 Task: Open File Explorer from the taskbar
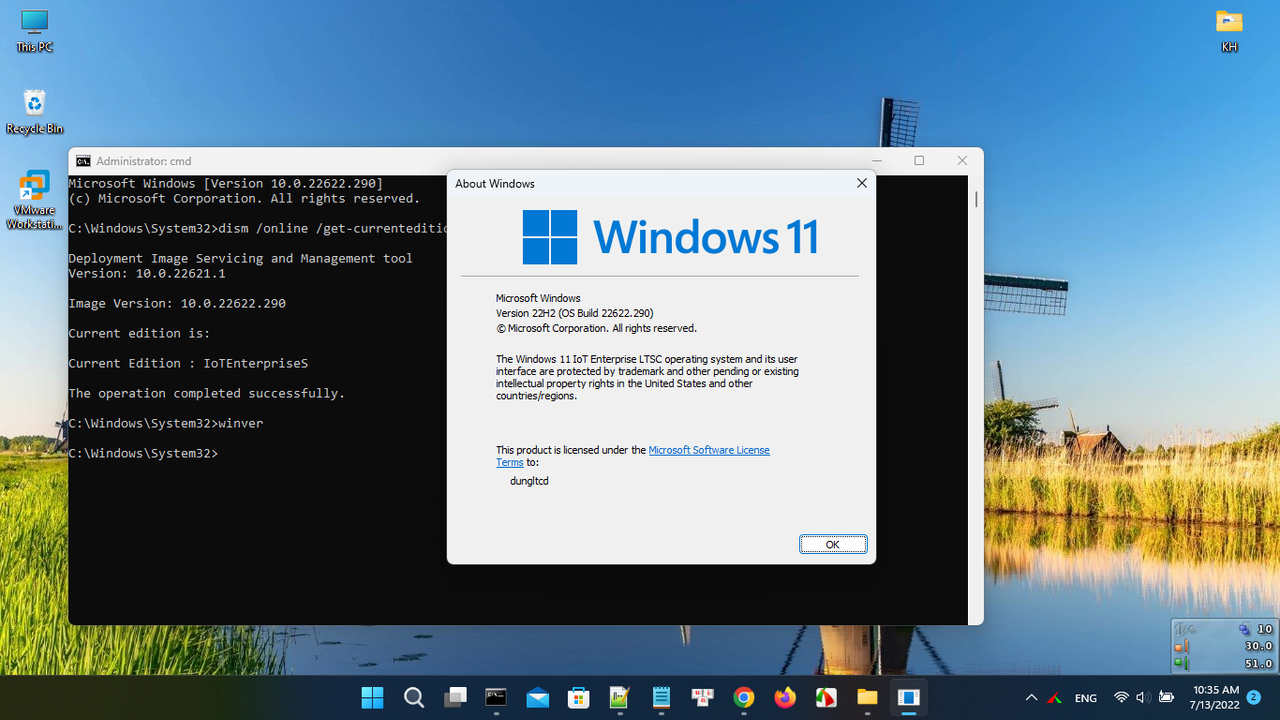867,697
